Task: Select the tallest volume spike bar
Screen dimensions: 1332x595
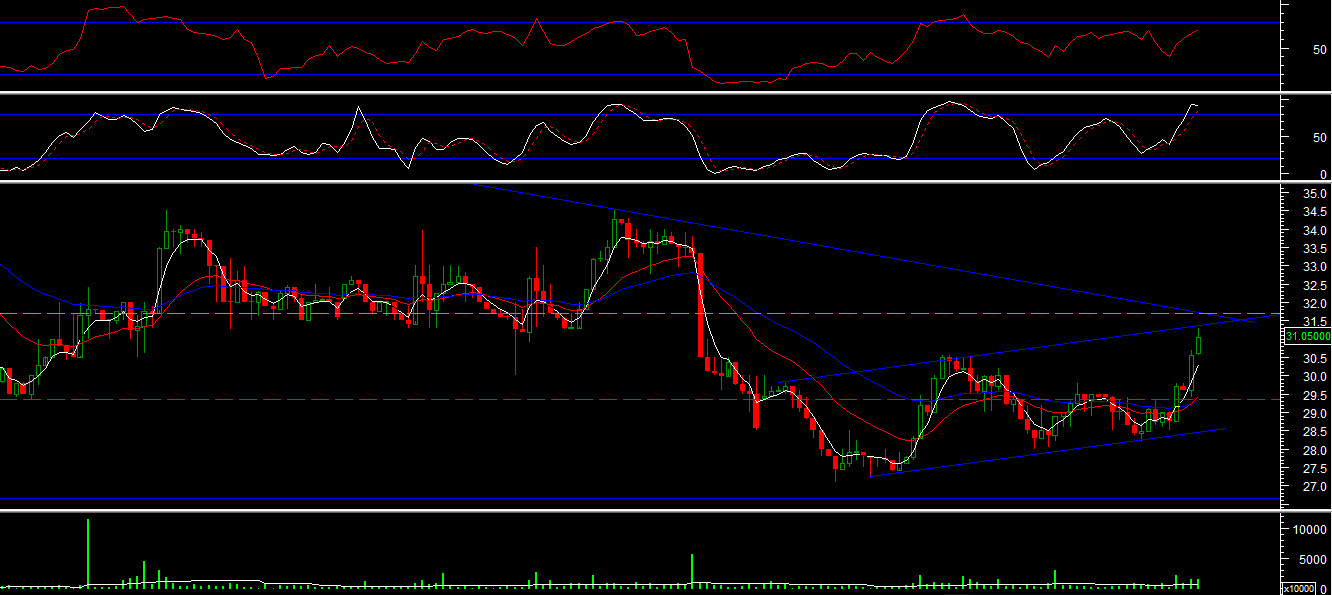Action: [88, 552]
